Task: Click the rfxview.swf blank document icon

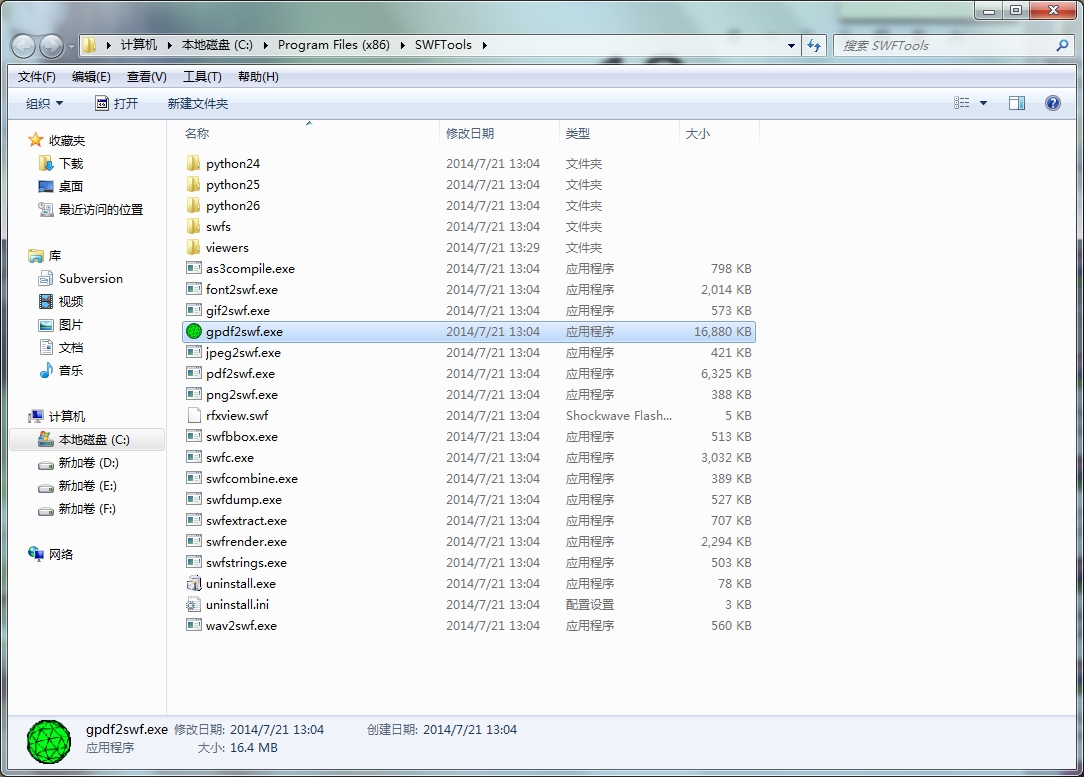Action: click(194, 415)
